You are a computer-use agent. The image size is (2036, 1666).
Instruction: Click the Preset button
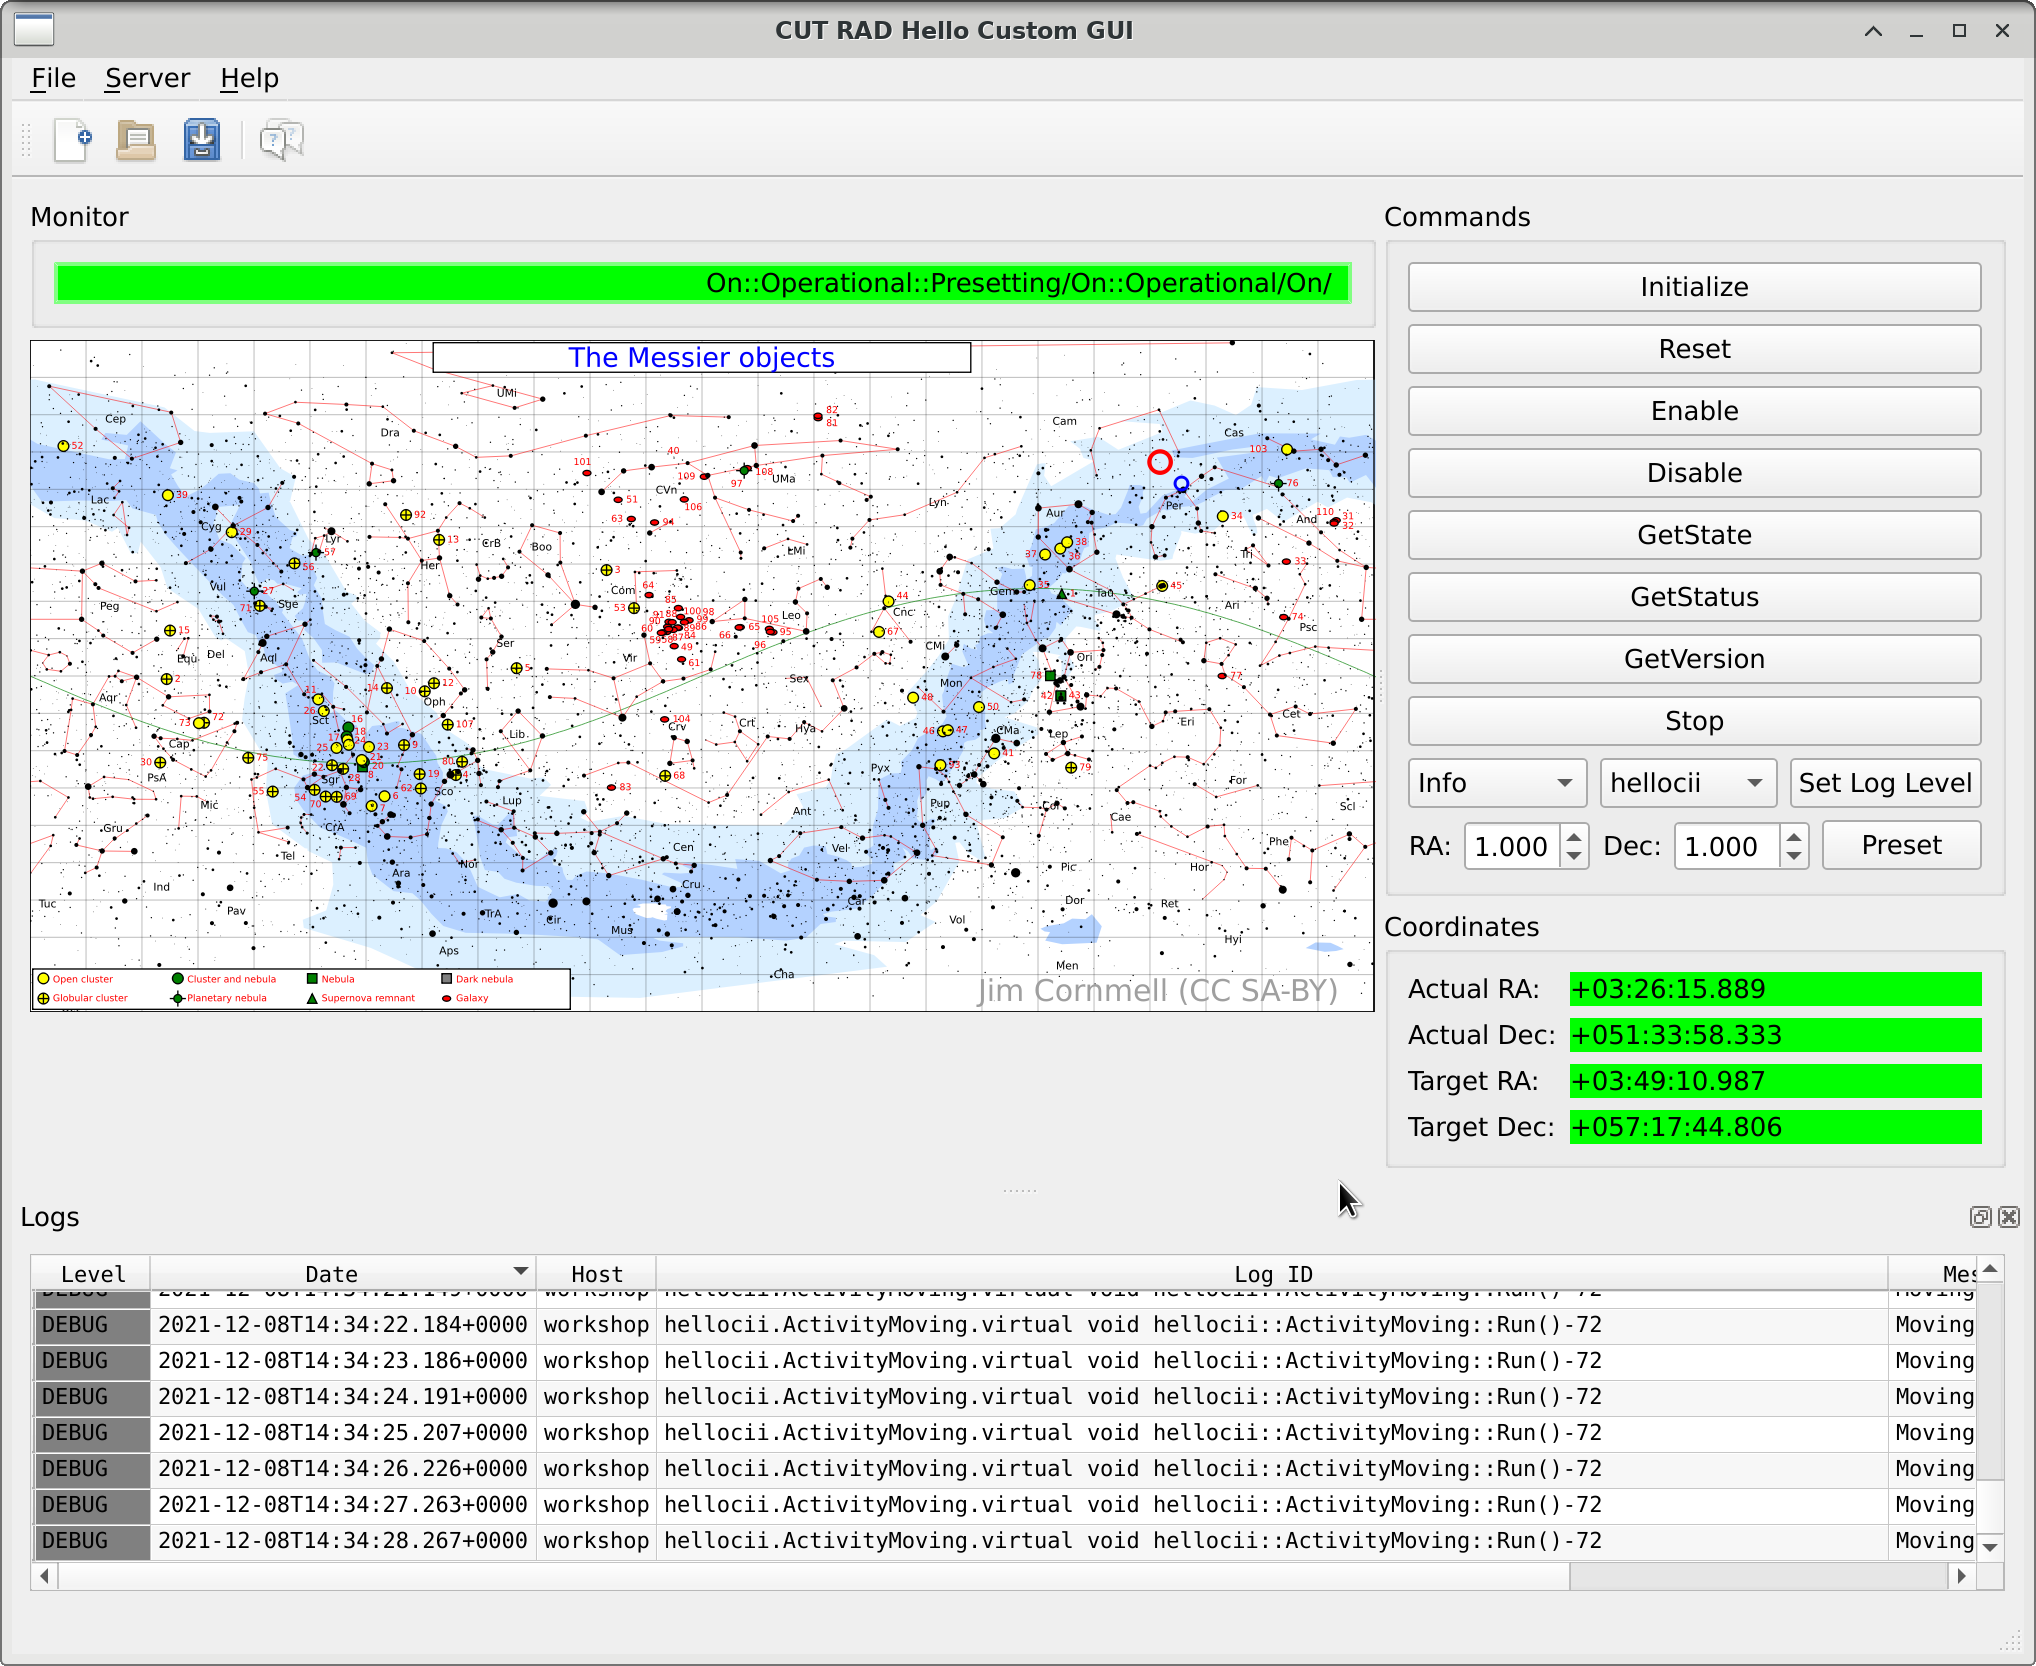[1900, 846]
